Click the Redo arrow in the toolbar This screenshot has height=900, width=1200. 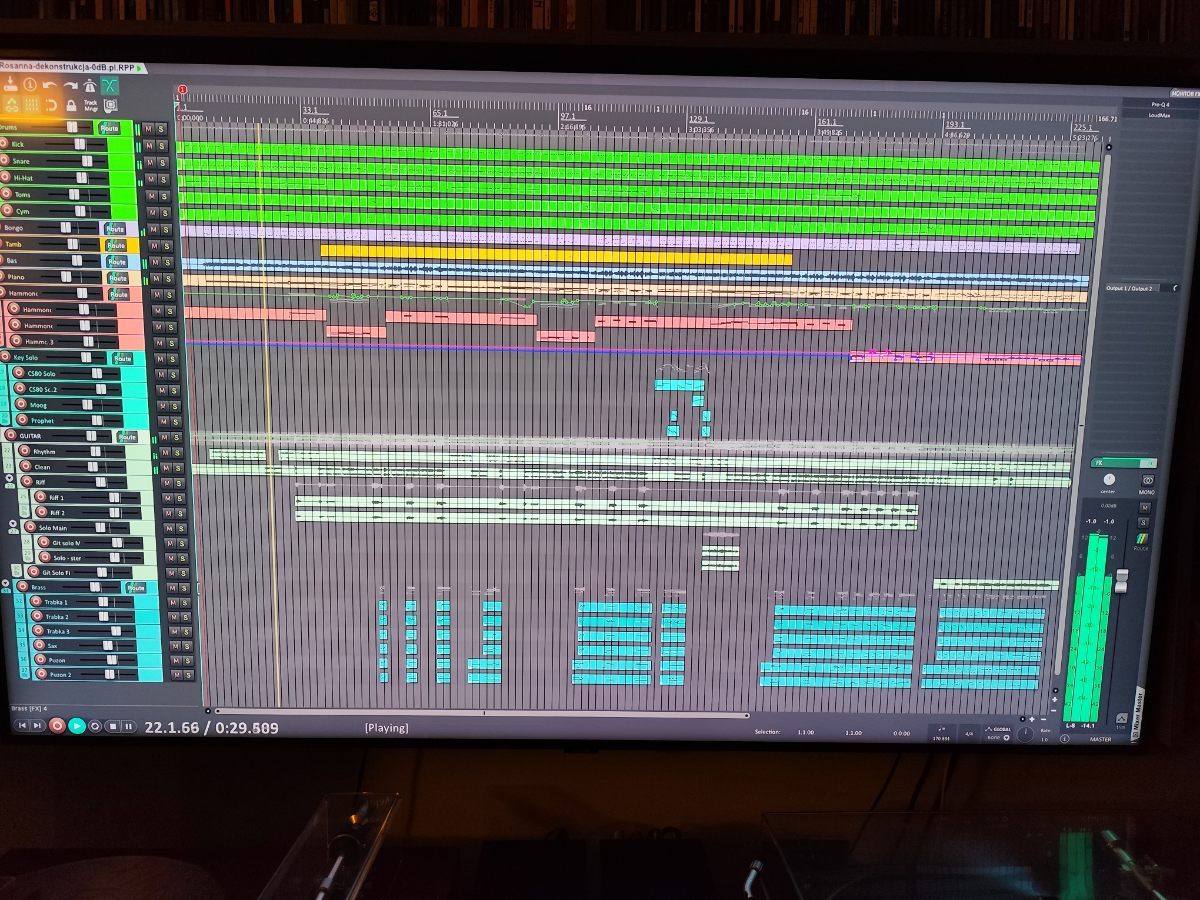point(70,85)
